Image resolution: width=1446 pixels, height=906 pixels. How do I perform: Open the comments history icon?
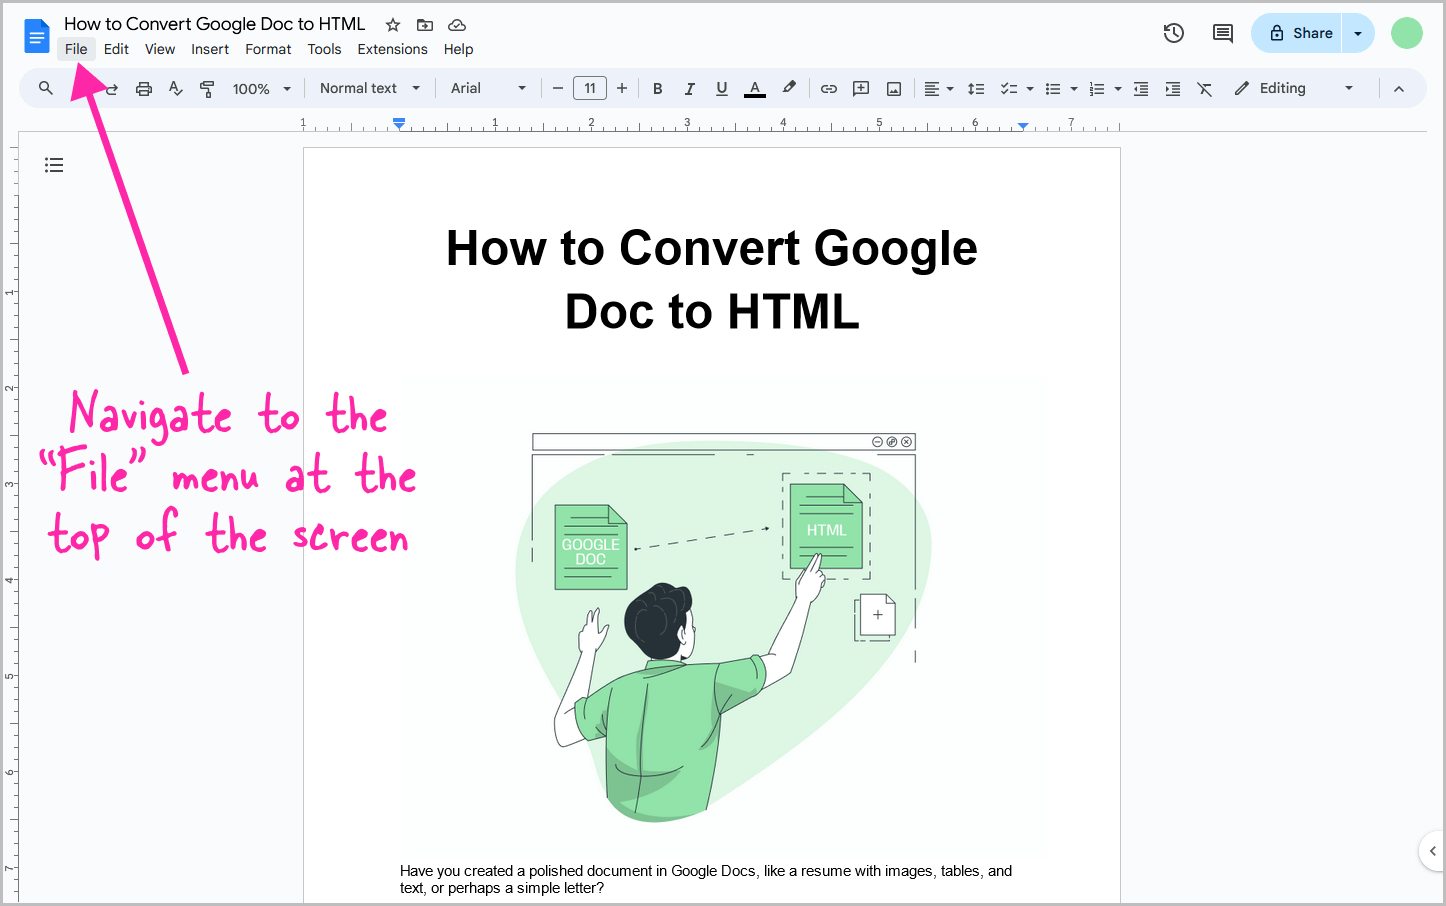pyautogui.click(x=1223, y=33)
